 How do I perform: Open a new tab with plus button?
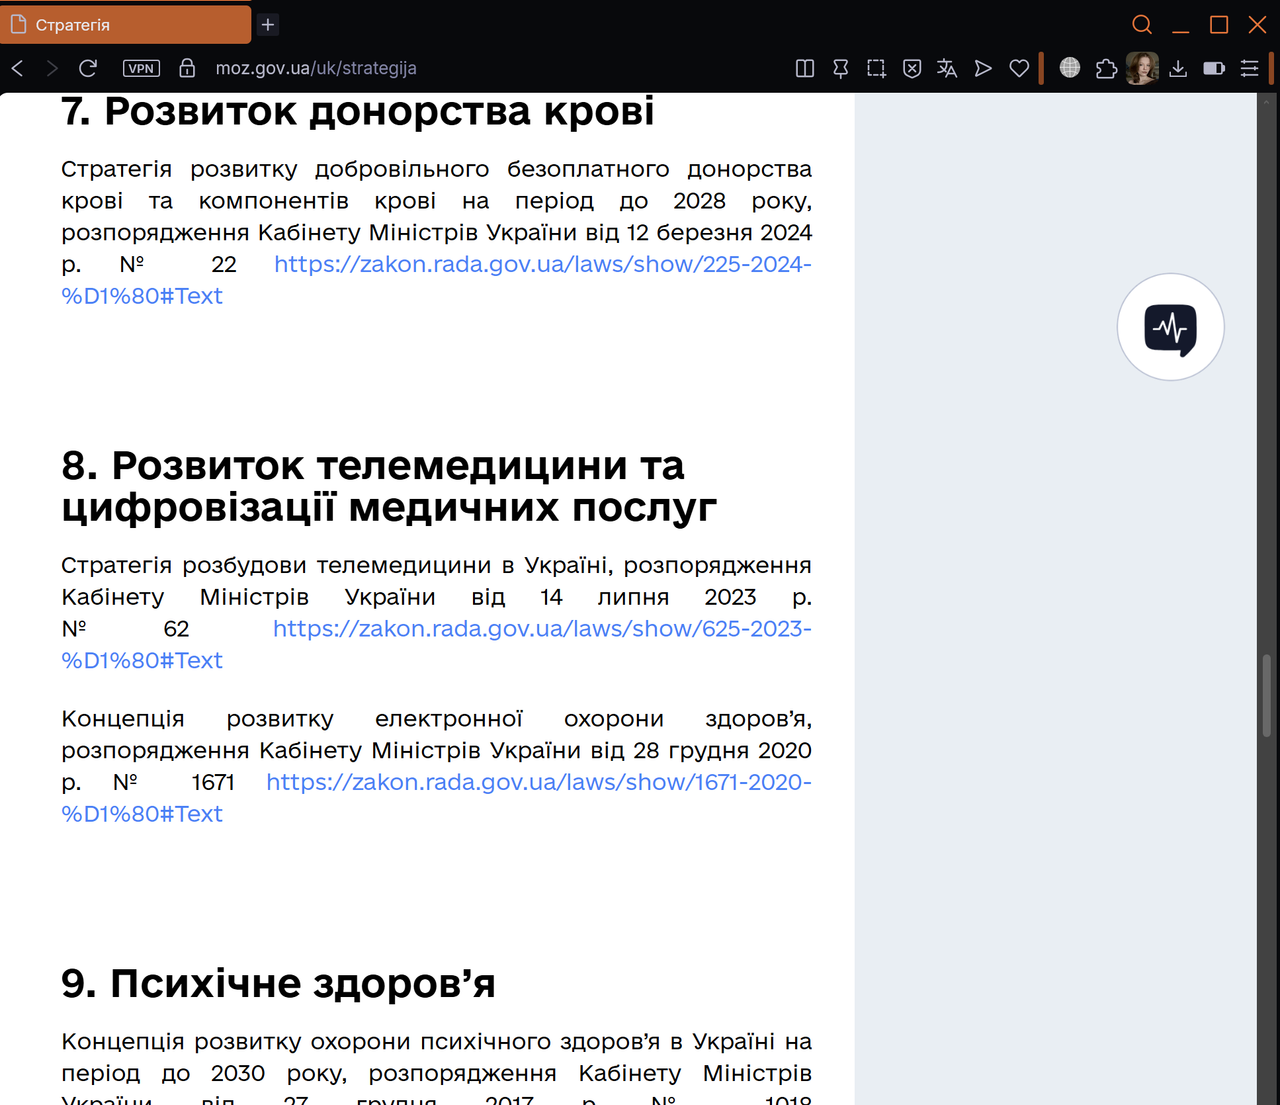pyautogui.click(x=267, y=24)
